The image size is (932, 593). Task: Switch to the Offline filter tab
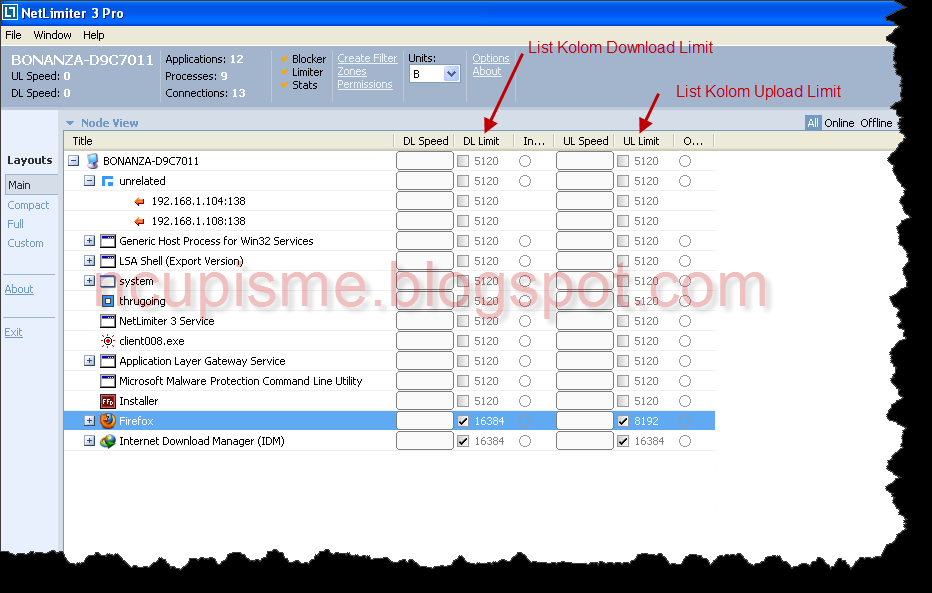click(876, 123)
